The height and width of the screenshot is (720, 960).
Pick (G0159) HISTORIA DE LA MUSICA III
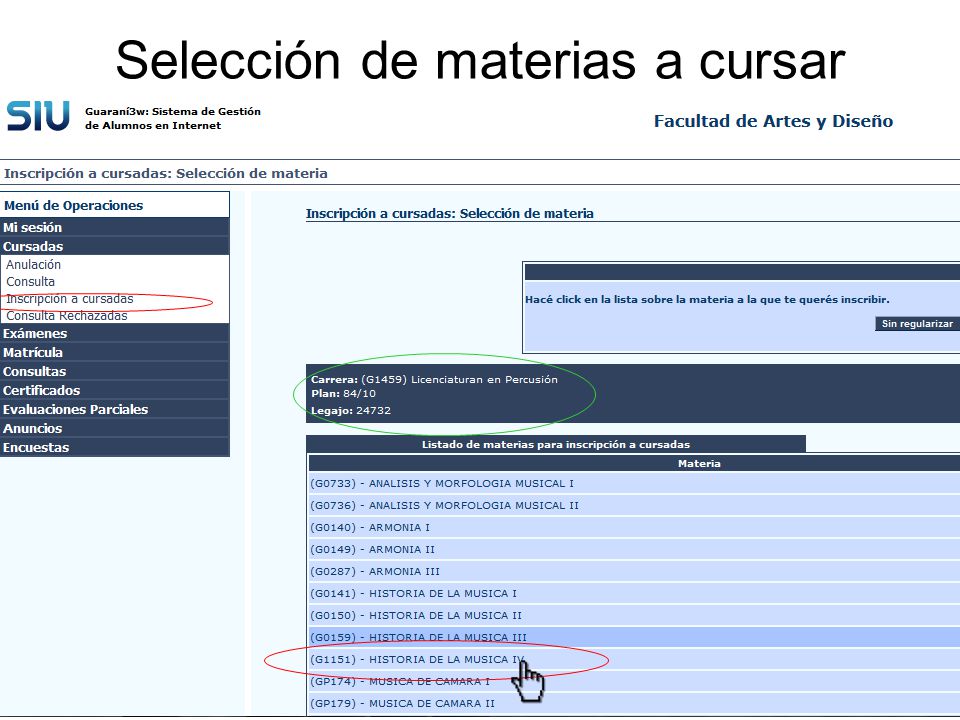(x=634, y=637)
